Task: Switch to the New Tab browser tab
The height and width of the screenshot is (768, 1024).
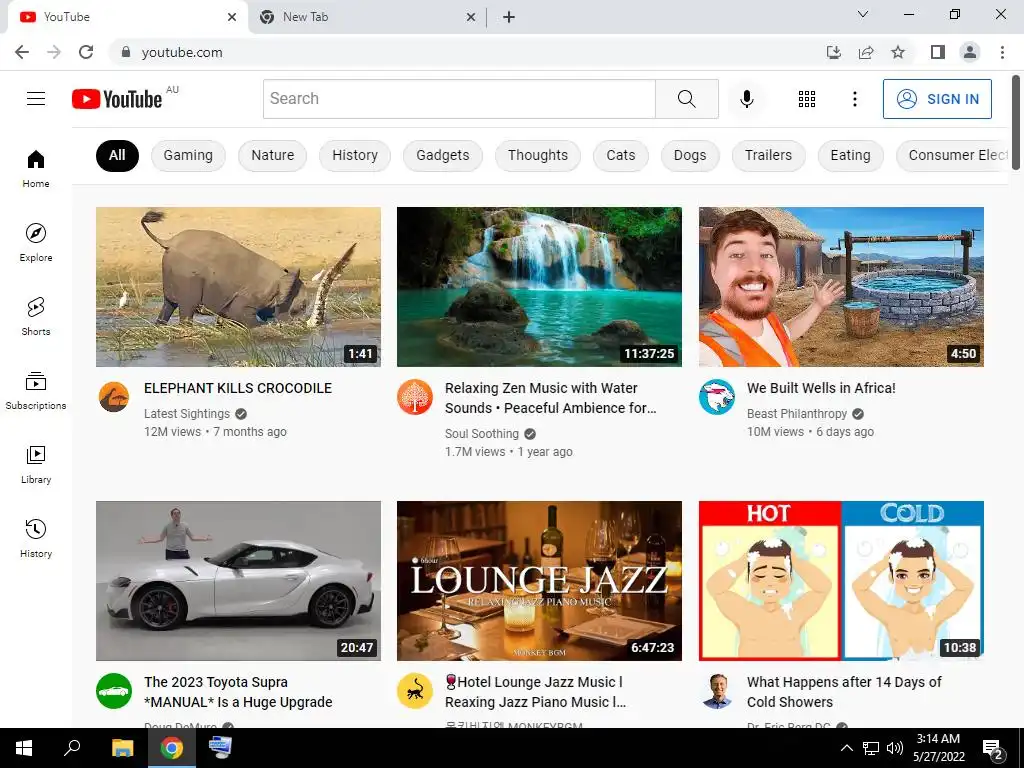Action: pos(366,17)
